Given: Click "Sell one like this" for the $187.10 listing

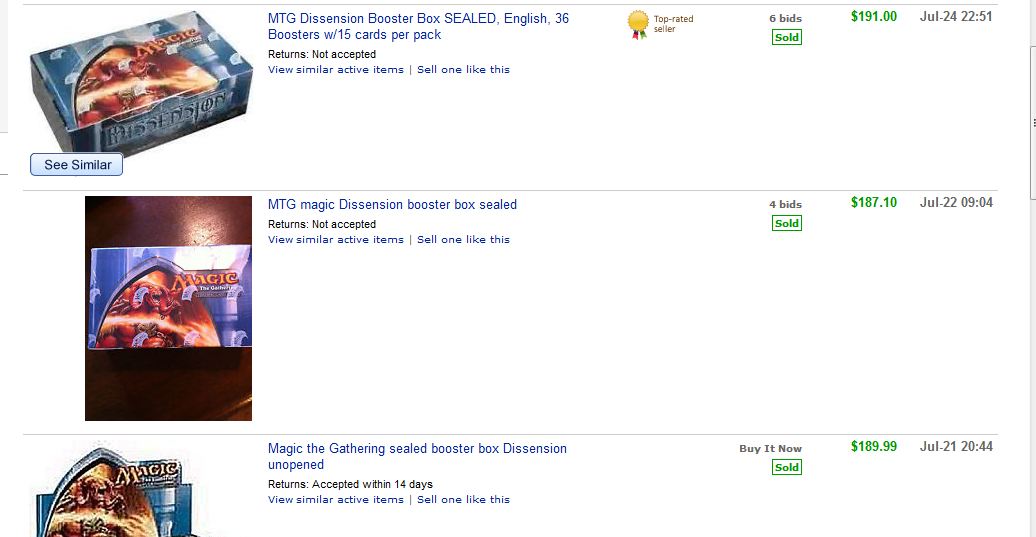Looking at the screenshot, I should click(463, 240).
